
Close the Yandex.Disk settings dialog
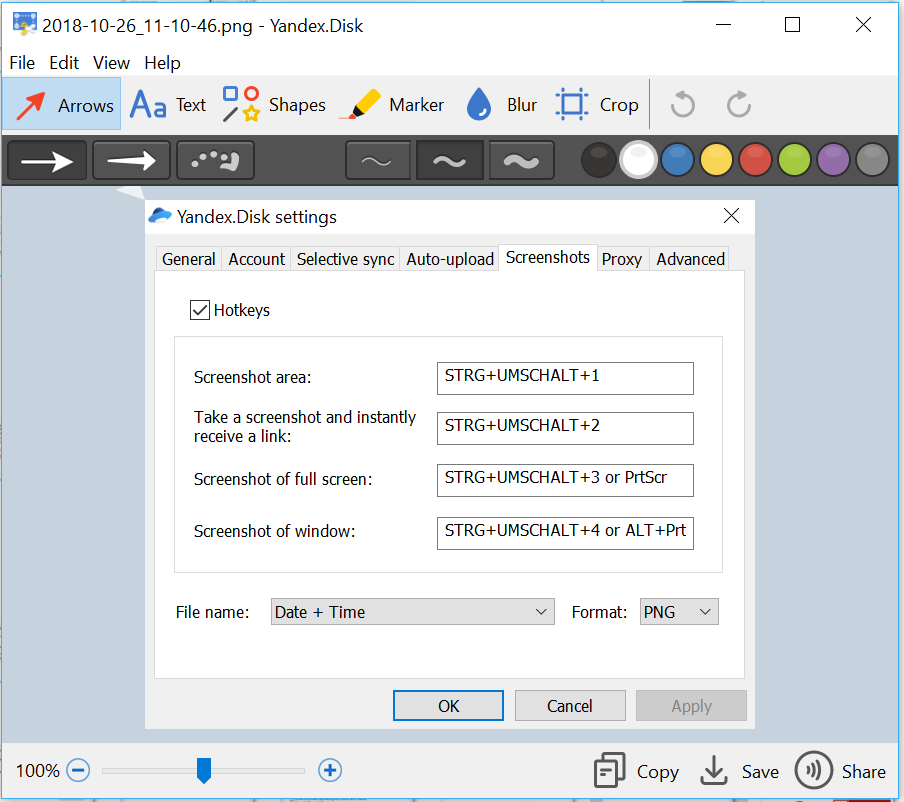[x=731, y=216]
